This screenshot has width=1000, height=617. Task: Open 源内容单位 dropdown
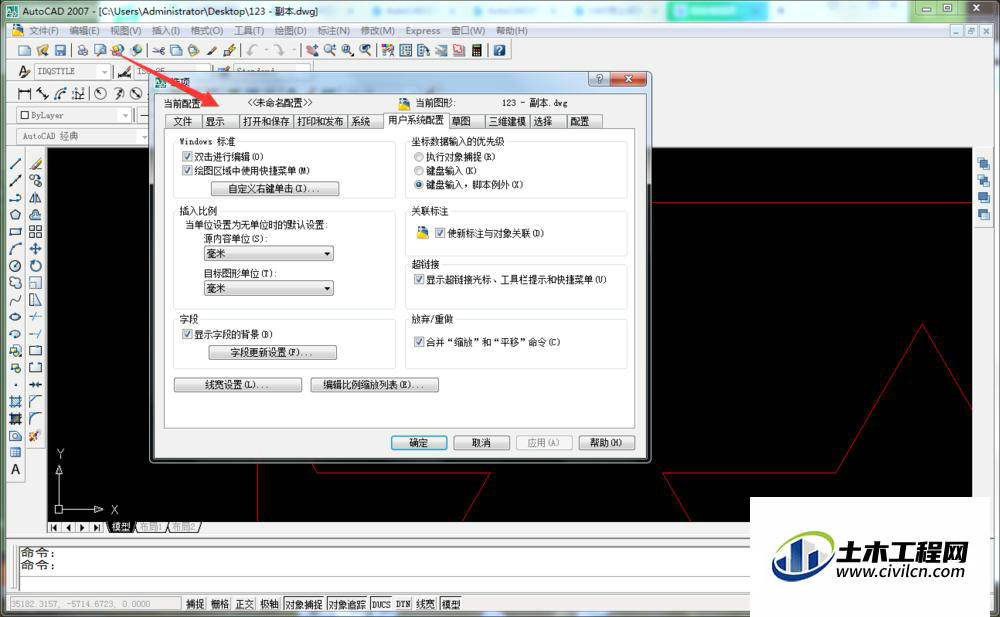click(268, 253)
